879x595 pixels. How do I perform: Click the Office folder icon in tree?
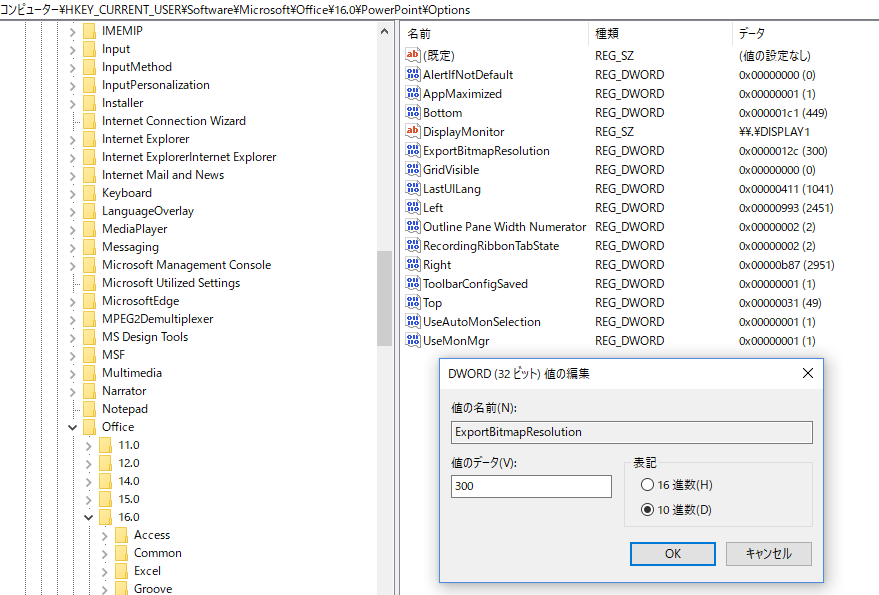coord(89,427)
